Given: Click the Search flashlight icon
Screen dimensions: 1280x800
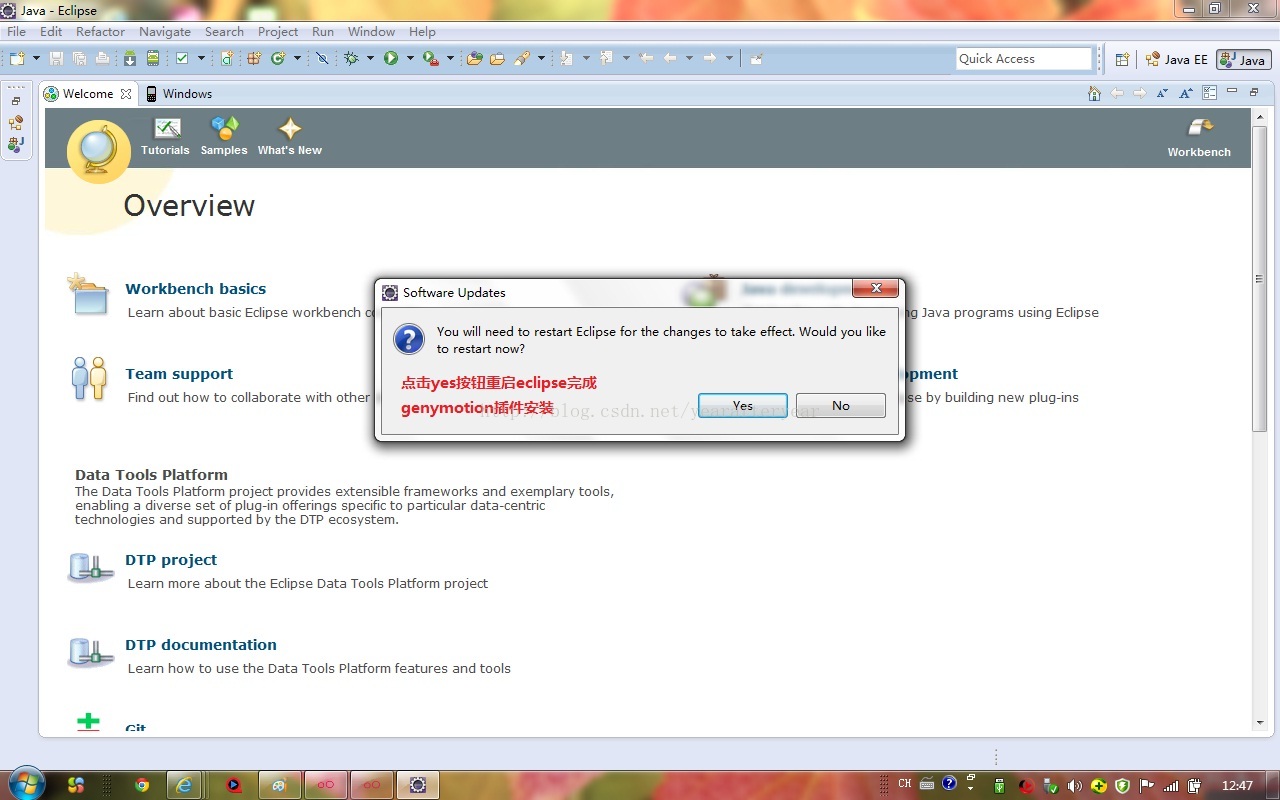Looking at the screenshot, I should [x=522, y=59].
